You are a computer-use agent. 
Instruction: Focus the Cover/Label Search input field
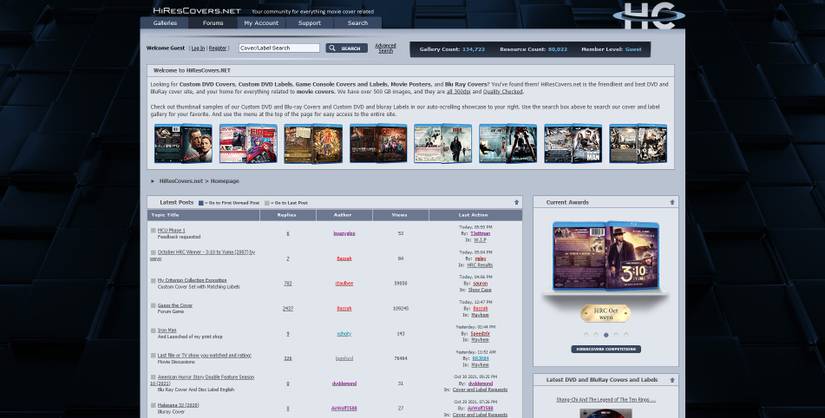click(279, 48)
